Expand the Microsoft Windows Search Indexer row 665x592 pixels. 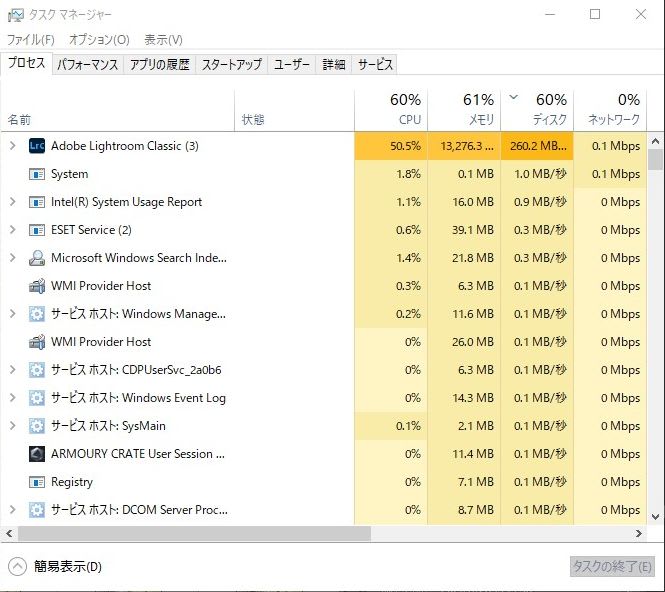coord(12,258)
